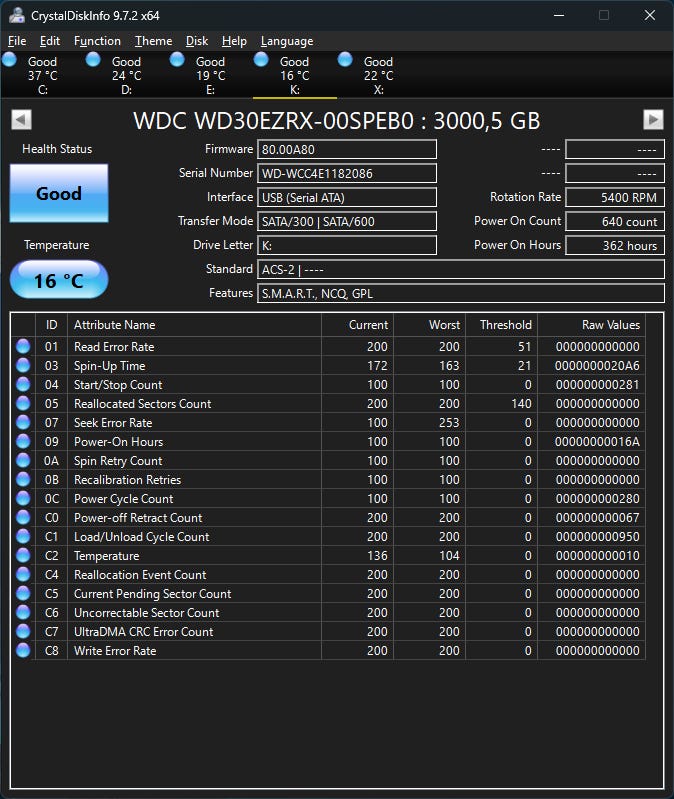Click status orb for Power Cycle Count
This screenshot has width=674, height=799.
23,498
